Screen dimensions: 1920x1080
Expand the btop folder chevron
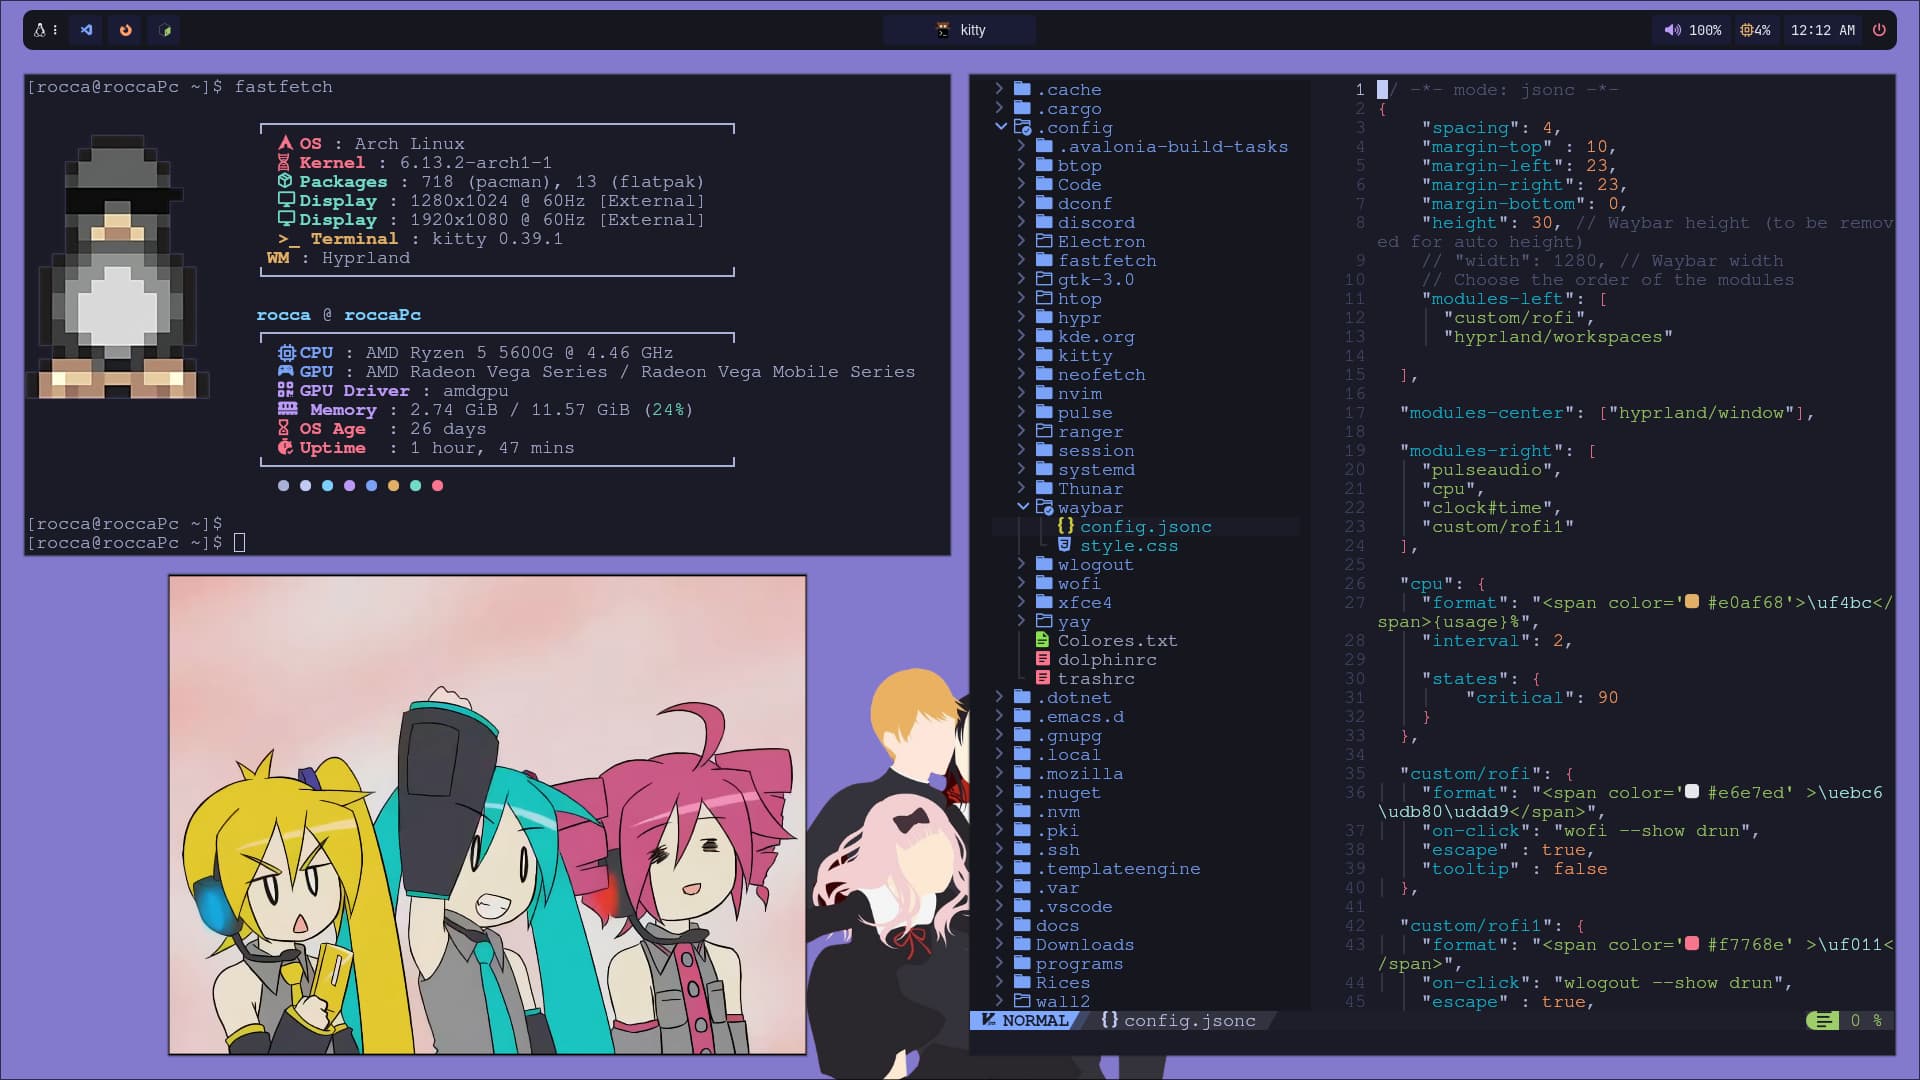[1021, 165]
